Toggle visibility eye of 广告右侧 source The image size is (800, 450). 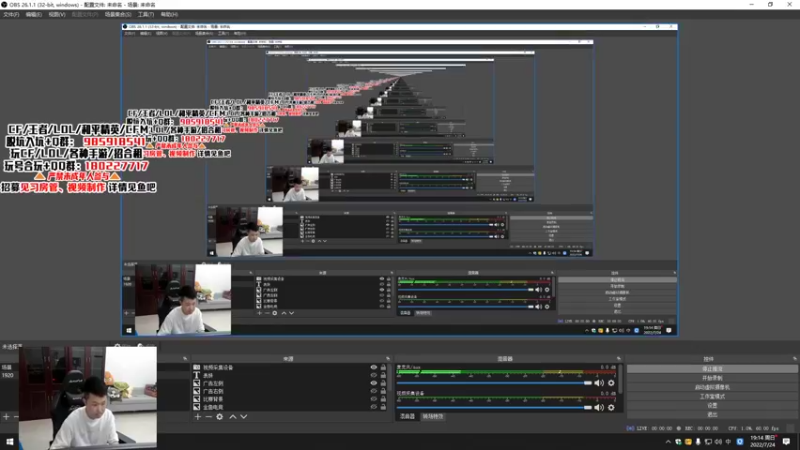(x=373, y=391)
